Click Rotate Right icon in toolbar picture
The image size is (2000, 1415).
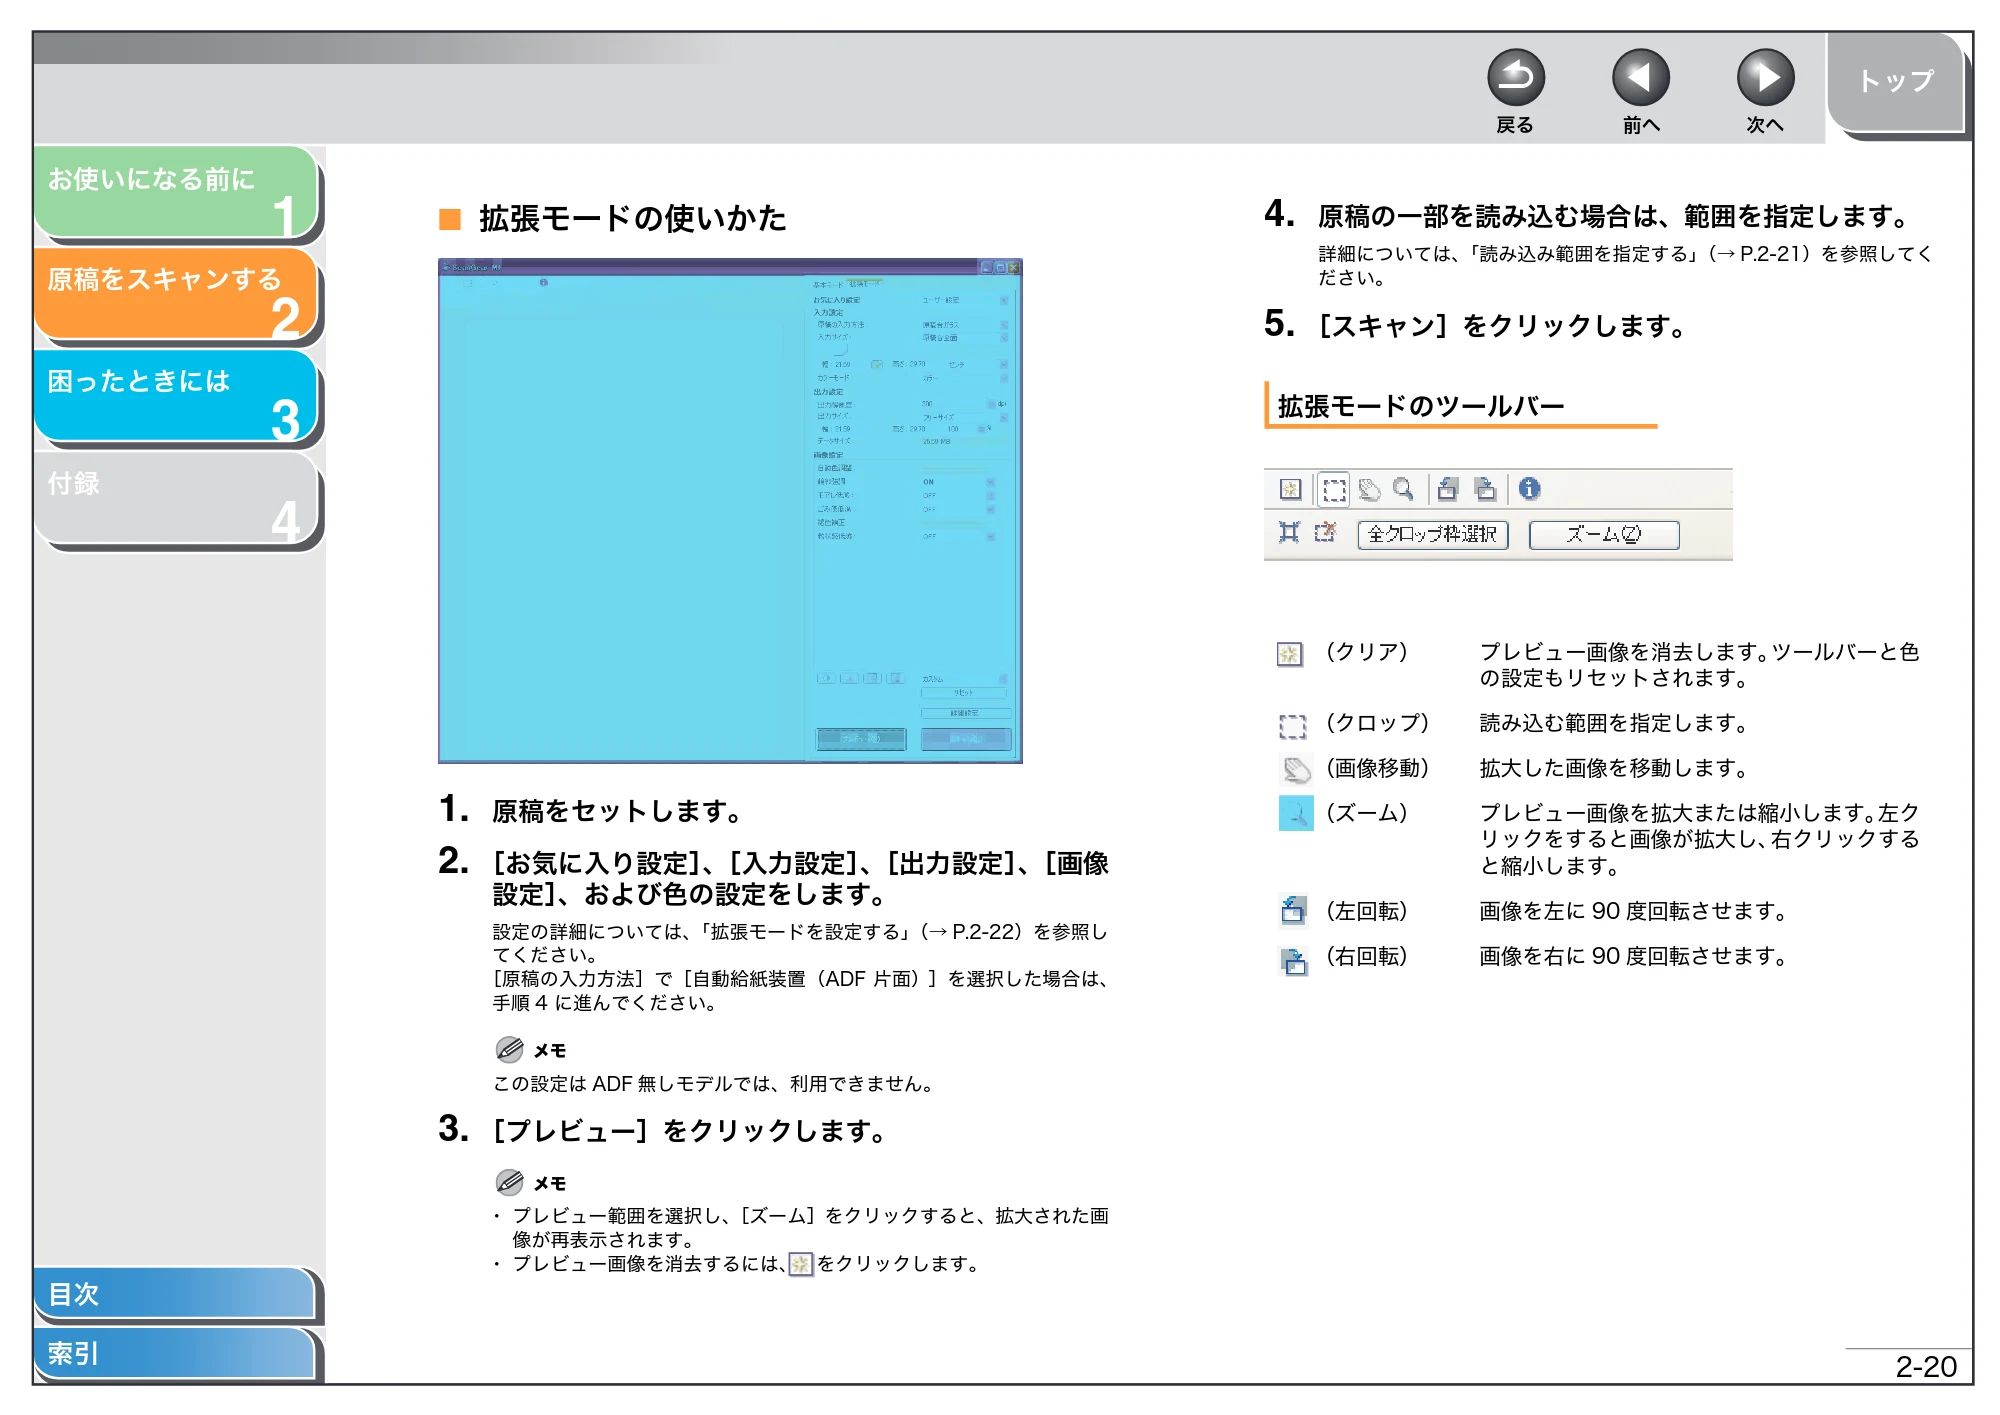(x=1486, y=489)
